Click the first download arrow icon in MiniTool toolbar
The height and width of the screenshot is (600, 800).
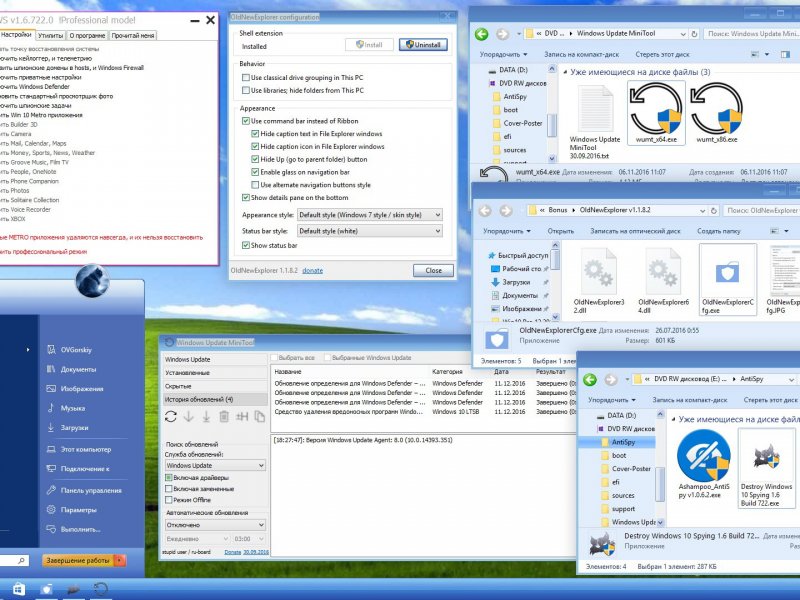pos(188,416)
